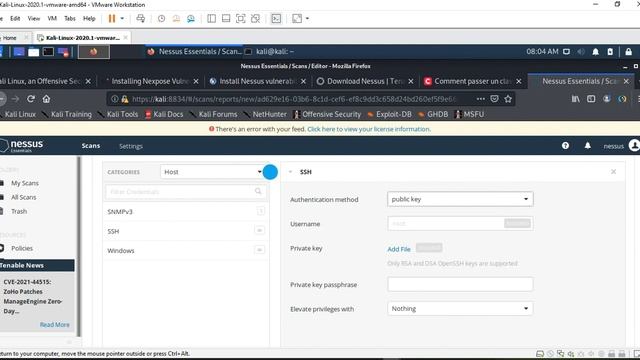Open Authentication method public key dropdown
Screen dimensions: 640x360
460,199
